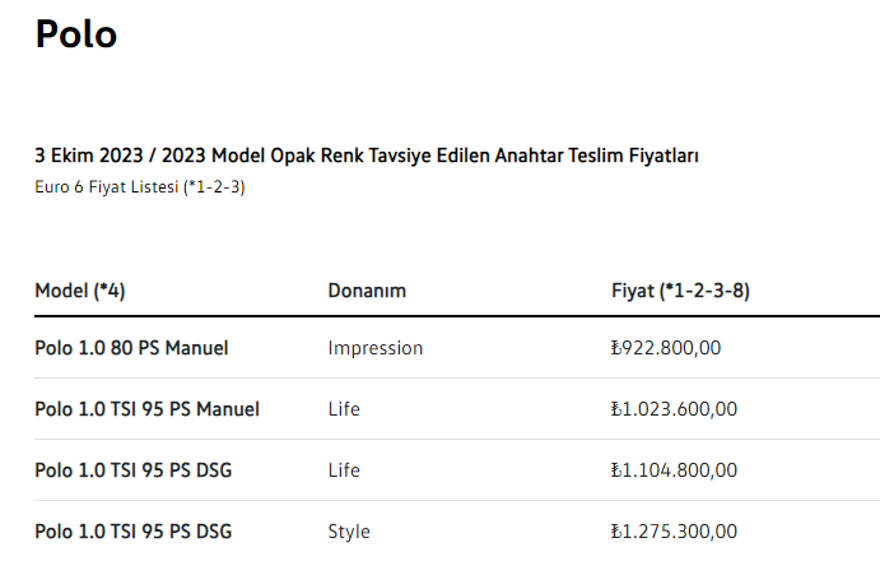Click the Polo page heading
Image resolution: width=880 pixels, height=588 pixels.
click(76, 34)
